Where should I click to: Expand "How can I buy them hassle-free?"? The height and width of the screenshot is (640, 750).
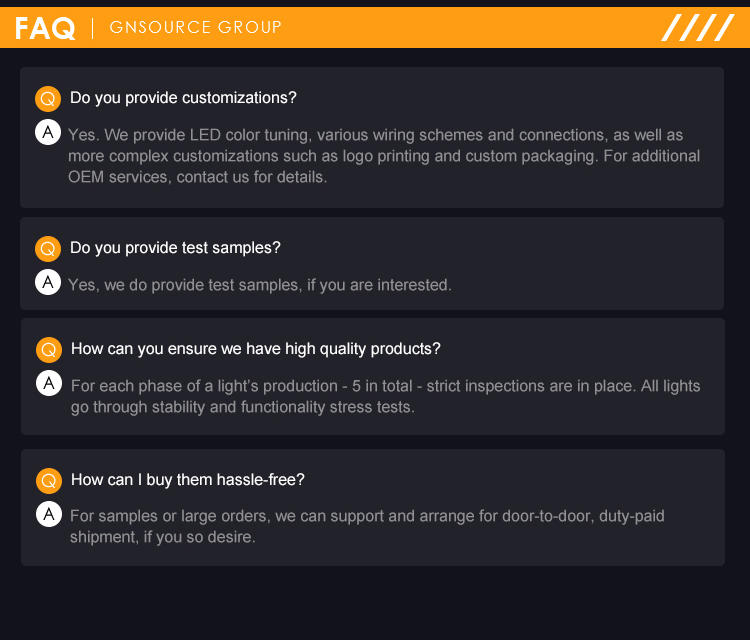[x=188, y=480]
